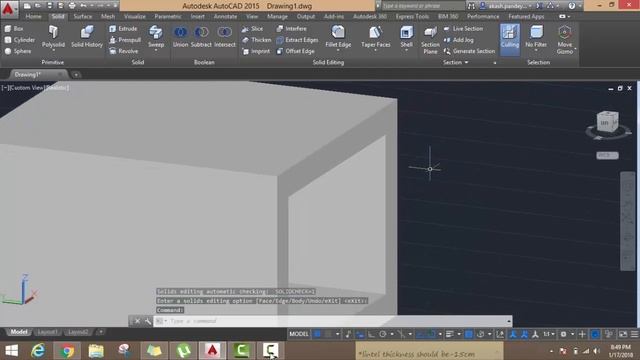
Task: Open the Move Gizmo tool
Action: pyautogui.click(x=564, y=40)
